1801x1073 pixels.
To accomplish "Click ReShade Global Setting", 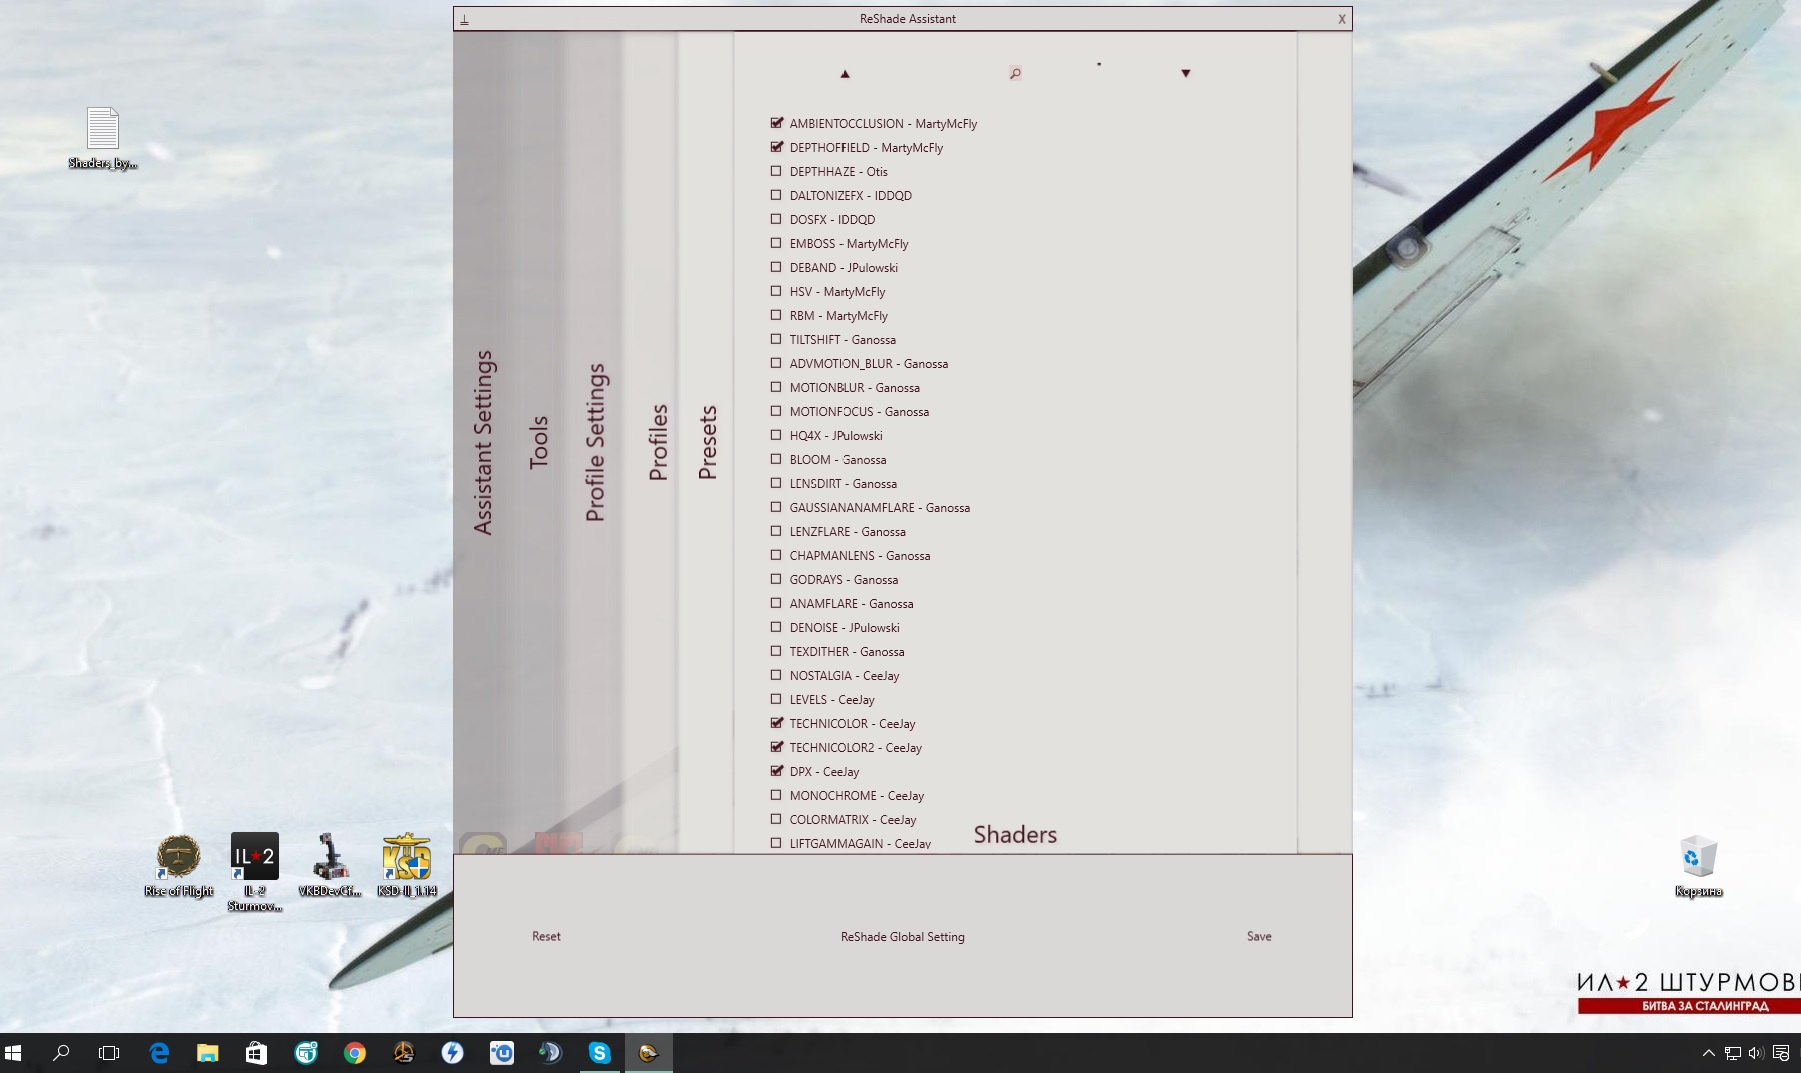I will tap(903, 936).
